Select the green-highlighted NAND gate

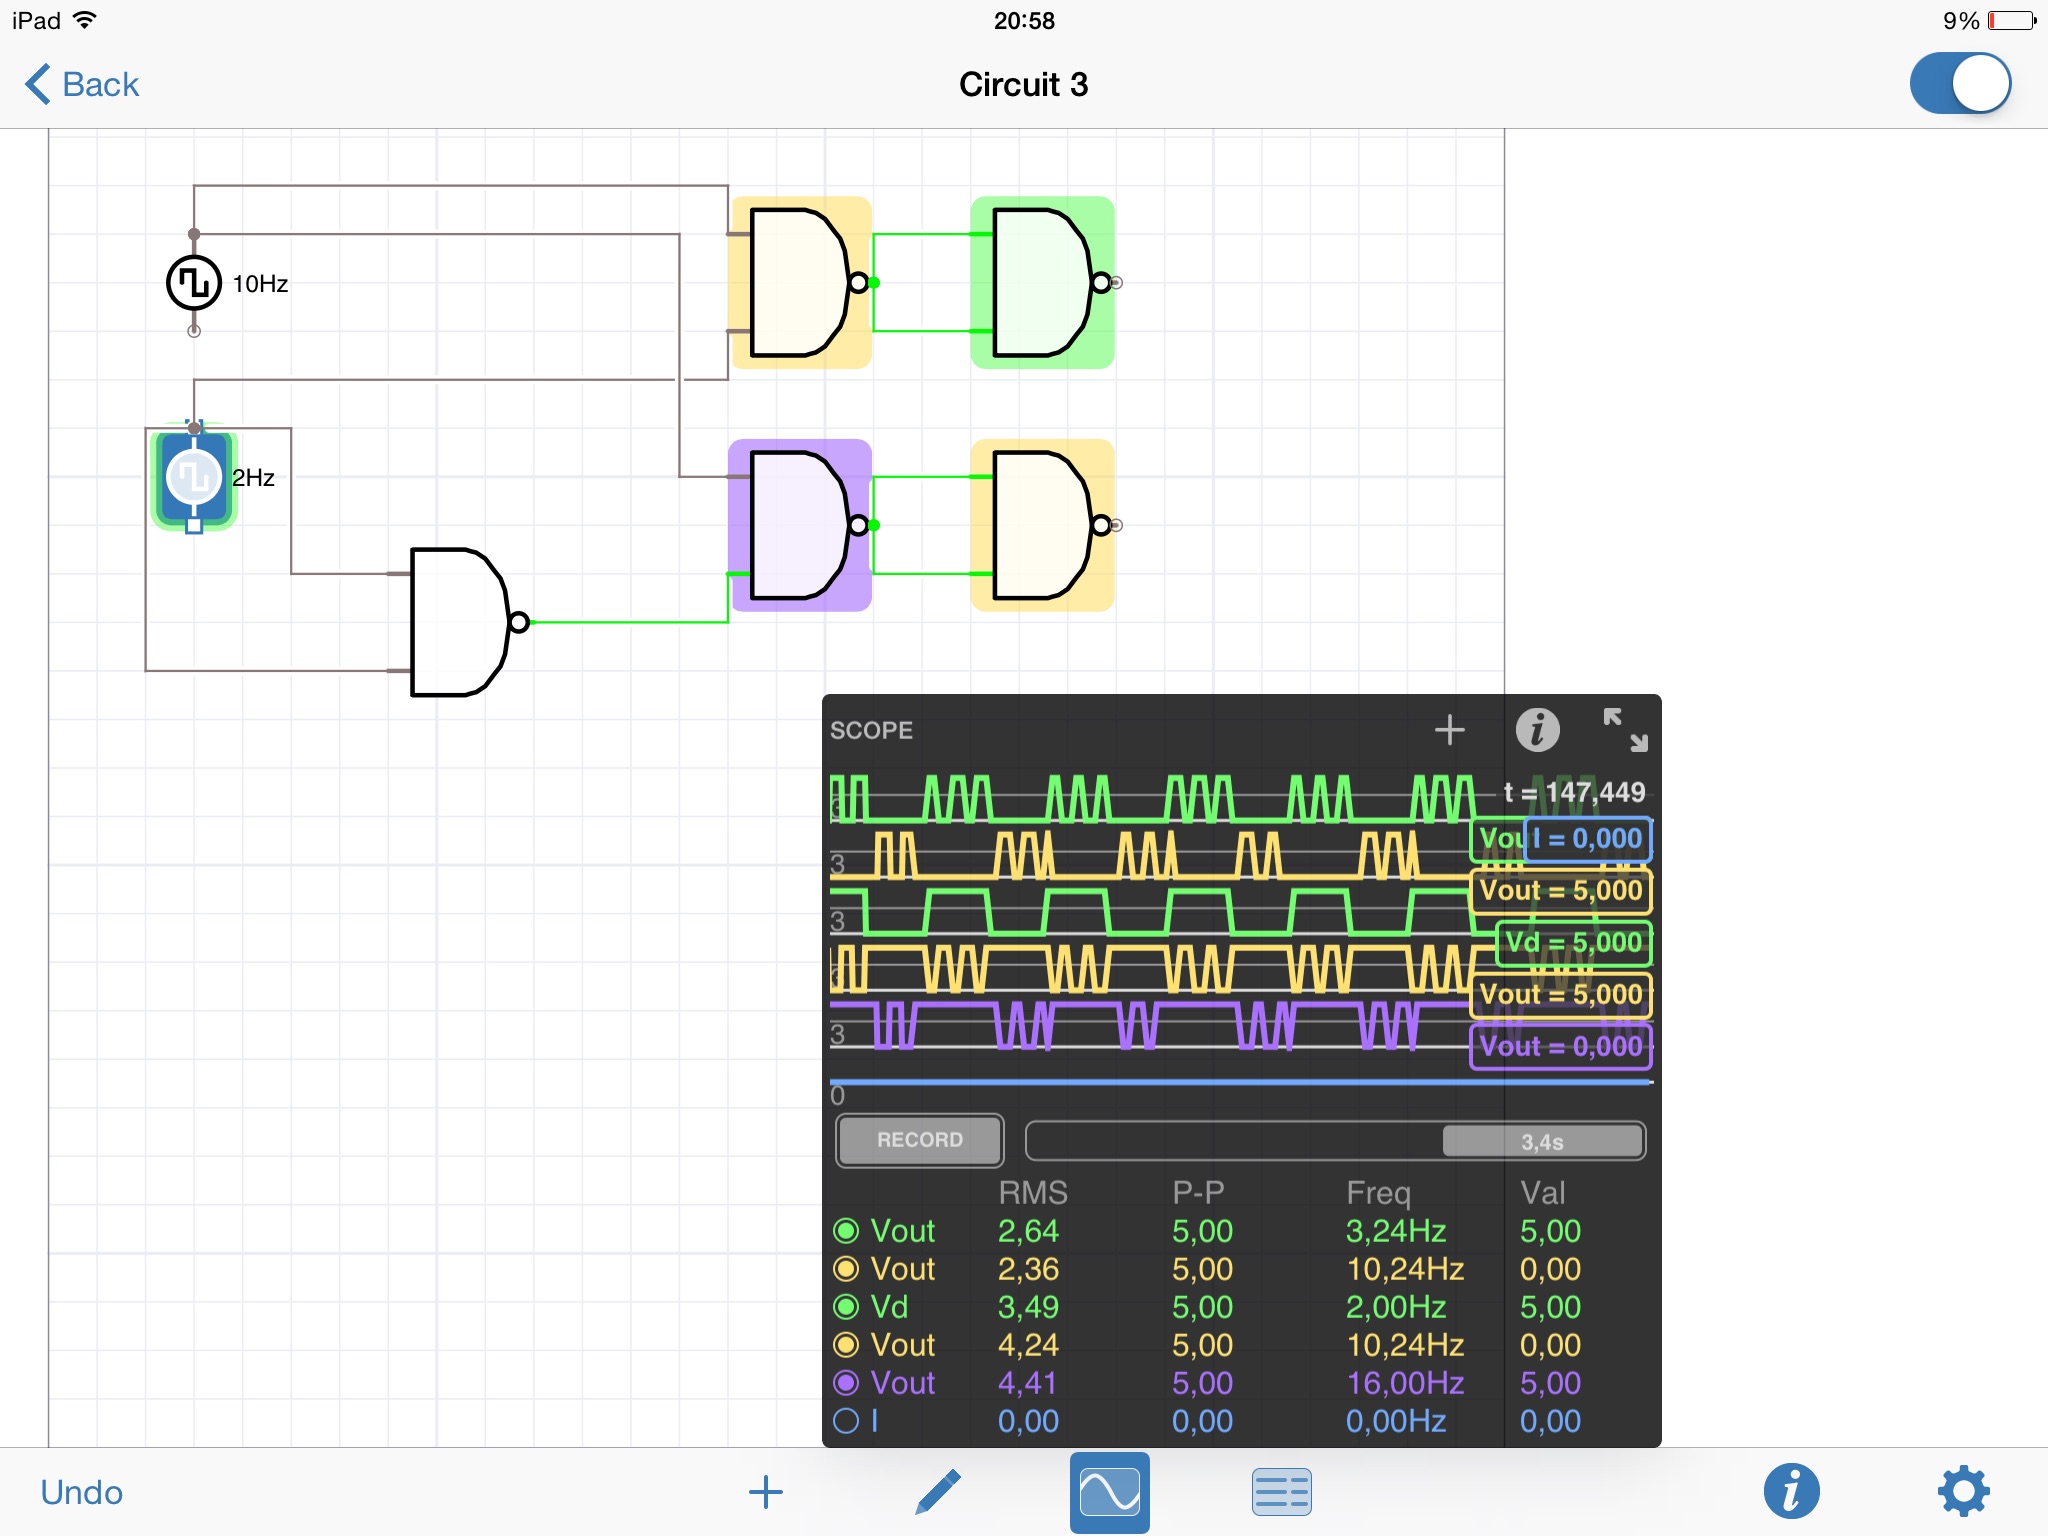point(1043,283)
